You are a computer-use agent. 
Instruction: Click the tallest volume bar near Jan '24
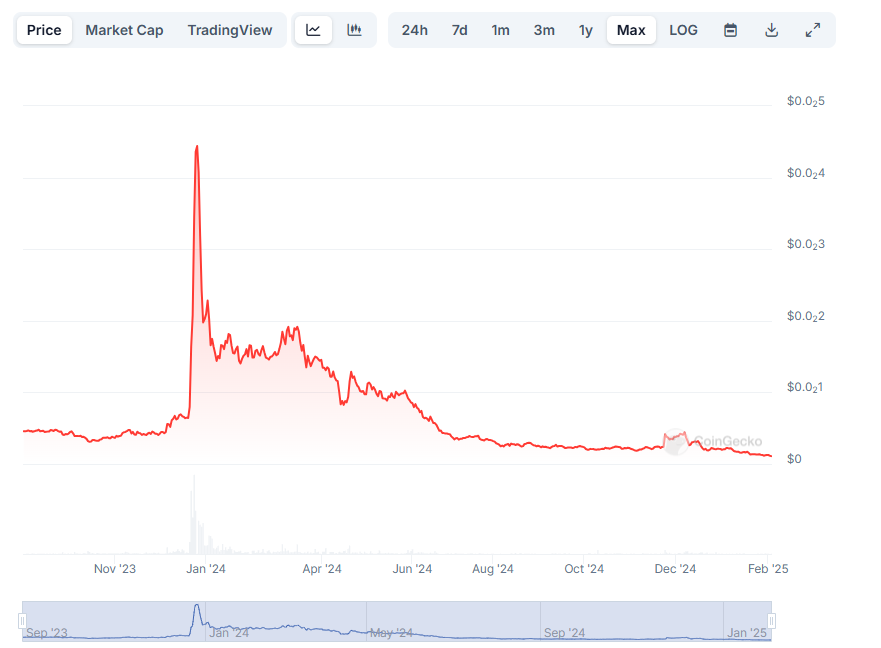[194, 514]
